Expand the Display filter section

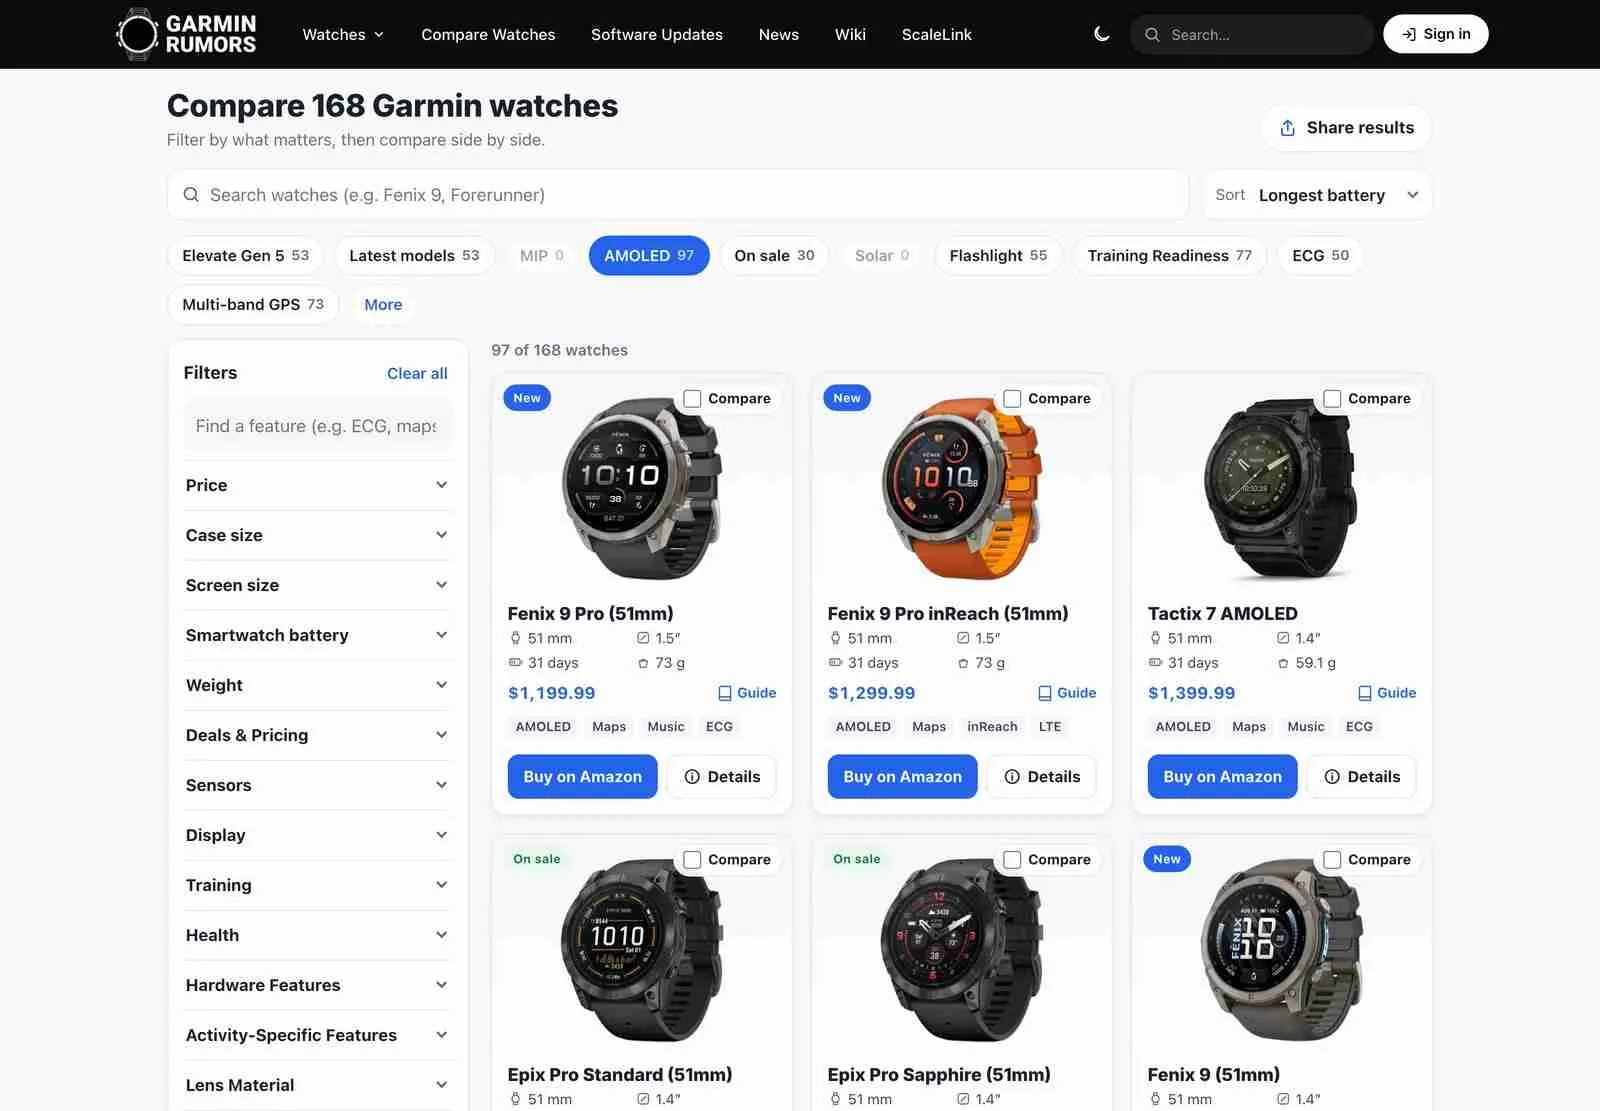(x=317, y=835)
